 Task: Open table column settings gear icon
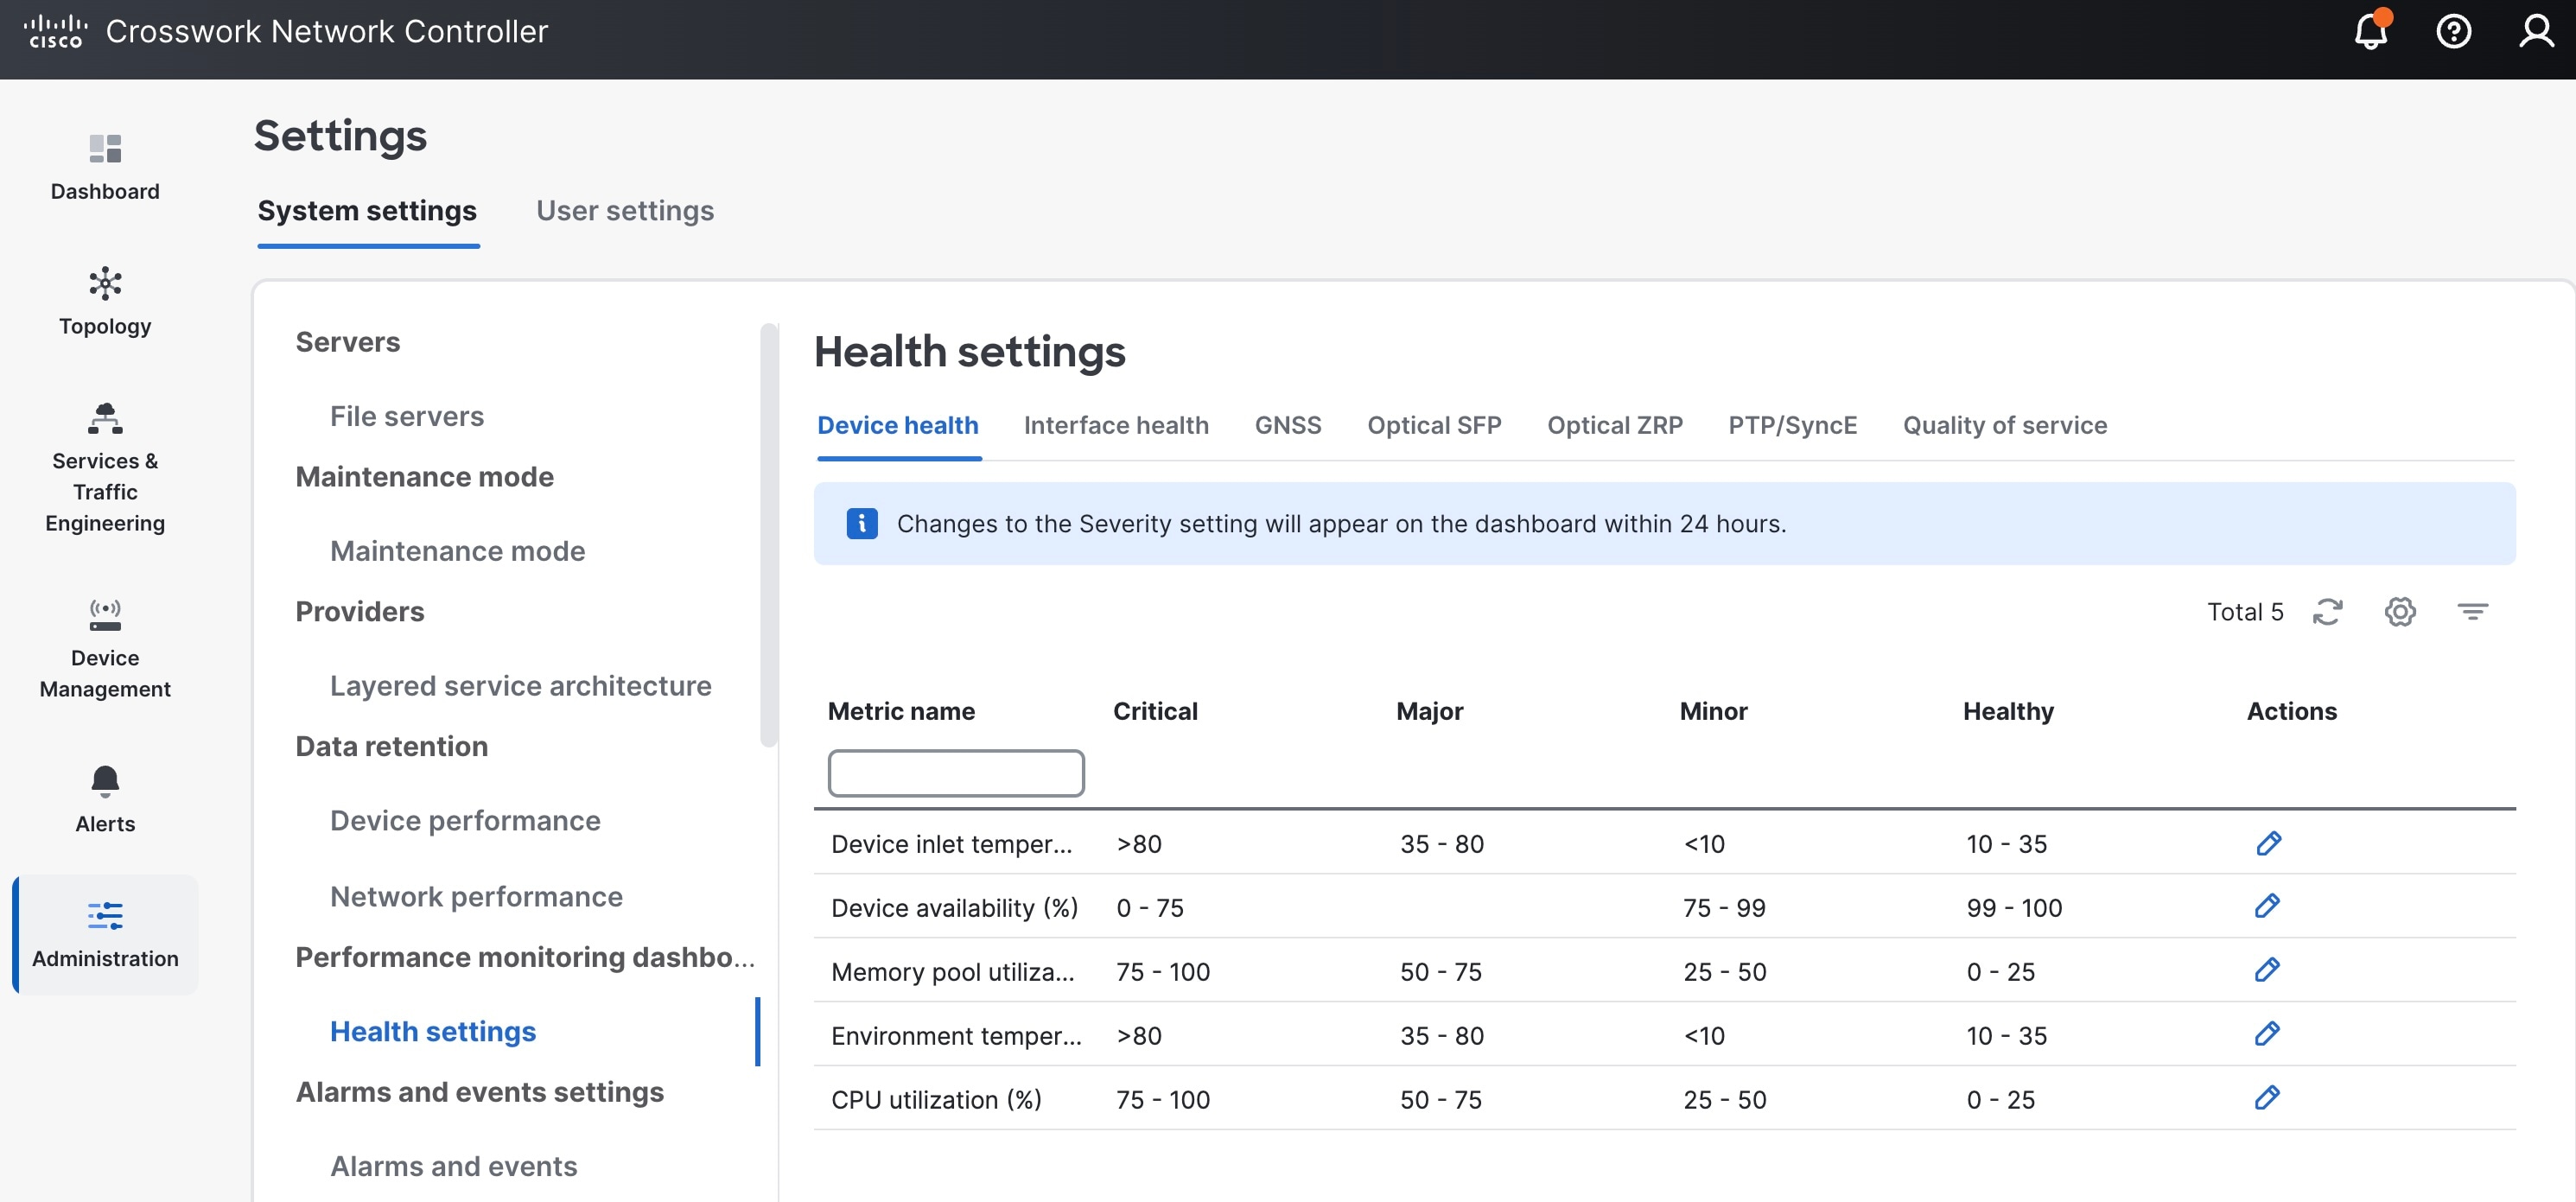(x=2400, y=611)
